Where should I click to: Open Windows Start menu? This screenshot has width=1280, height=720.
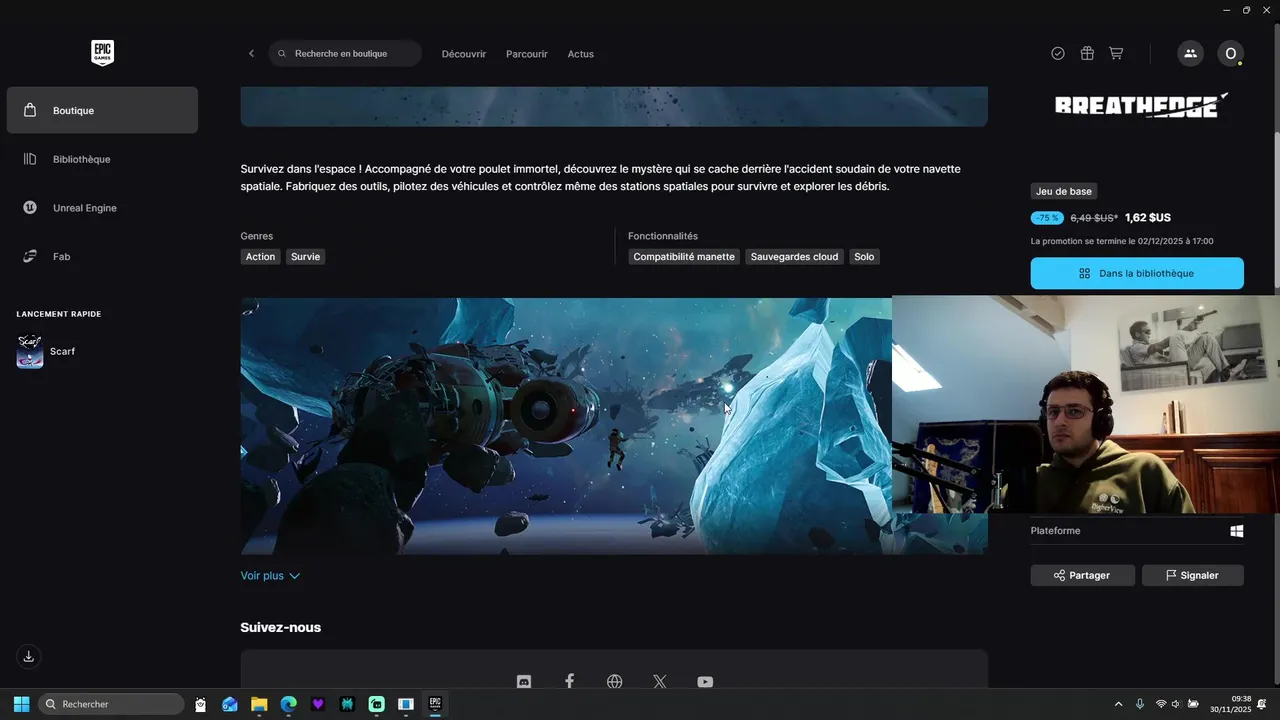(x=21, y=704)
